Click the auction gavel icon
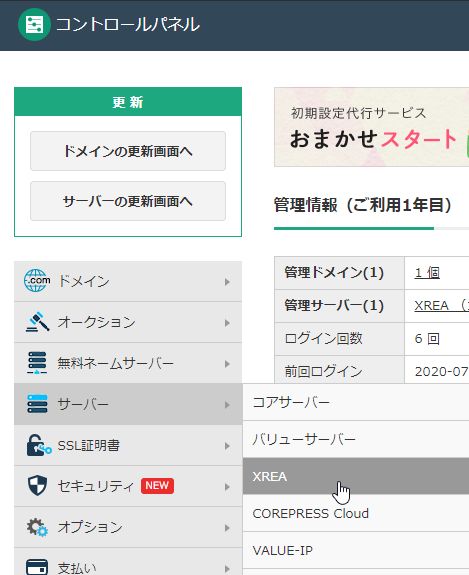 pyautogui.click(x=37, y=322)
